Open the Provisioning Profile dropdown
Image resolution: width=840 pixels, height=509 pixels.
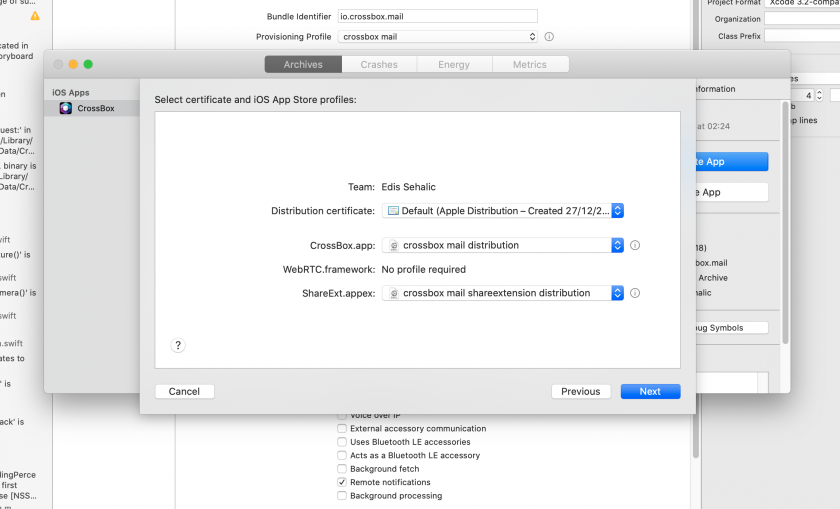tap(438, 36)
